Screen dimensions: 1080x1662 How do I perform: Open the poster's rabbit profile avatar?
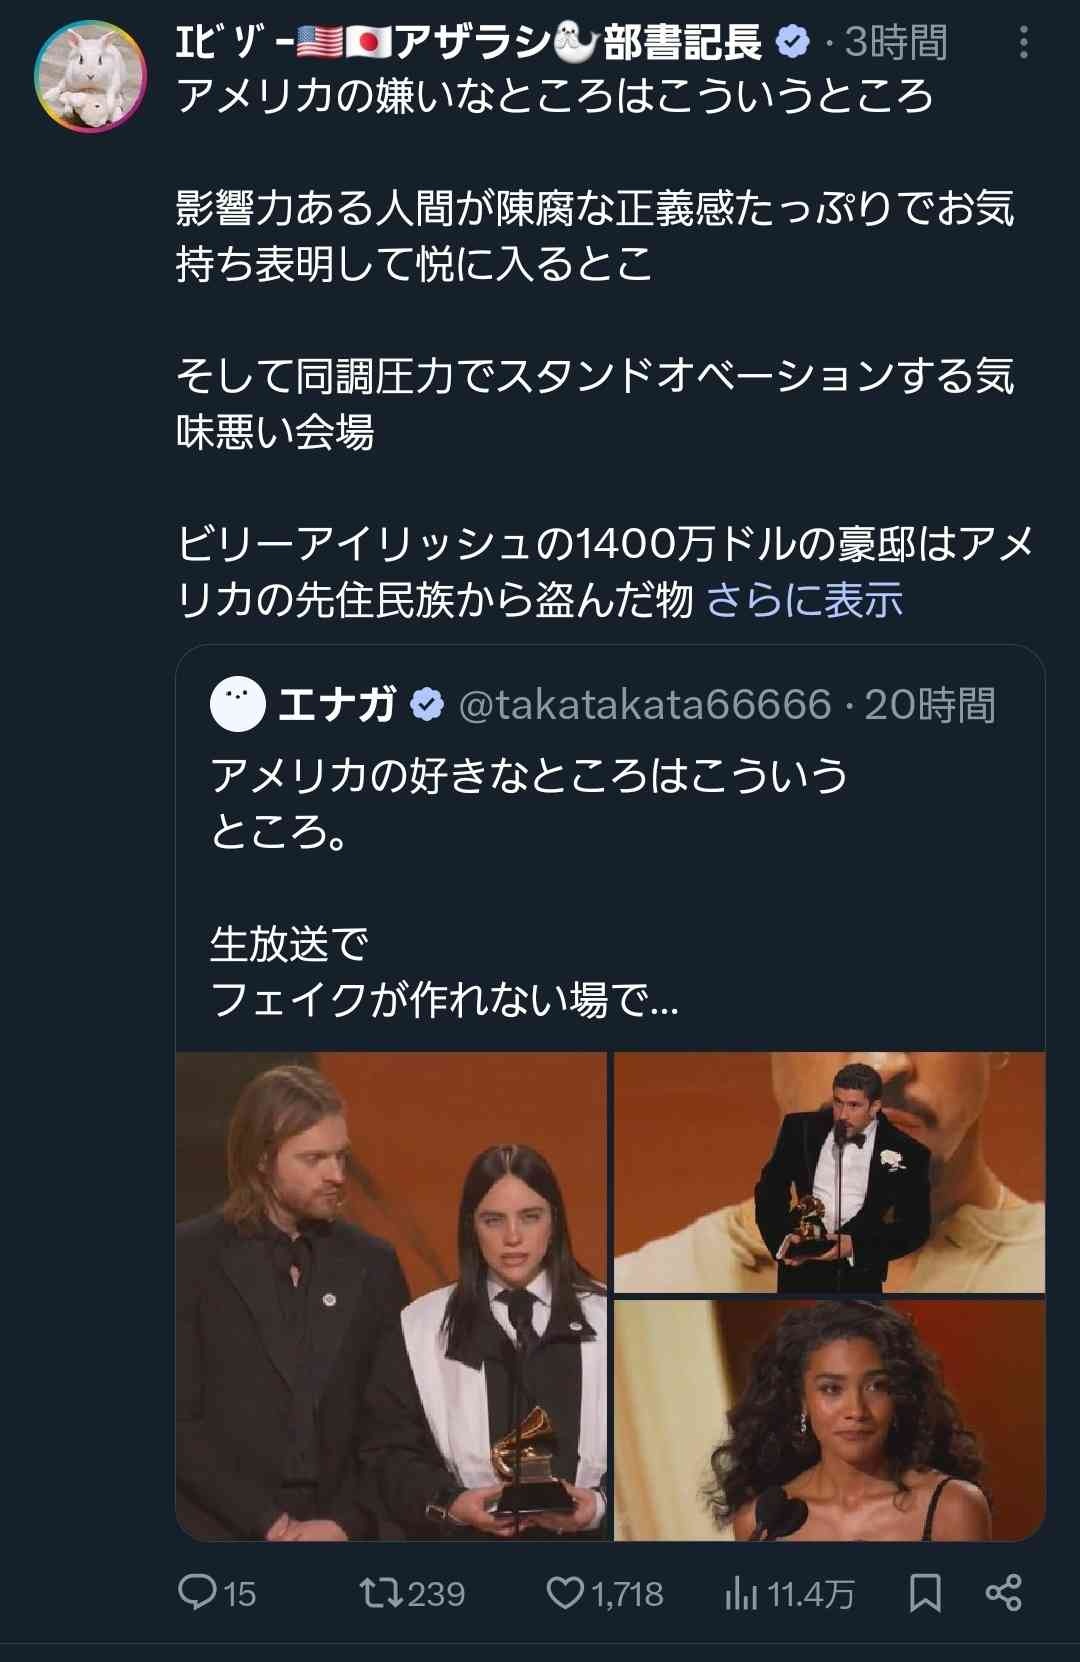pyautogui.click(x=90, y=76)
